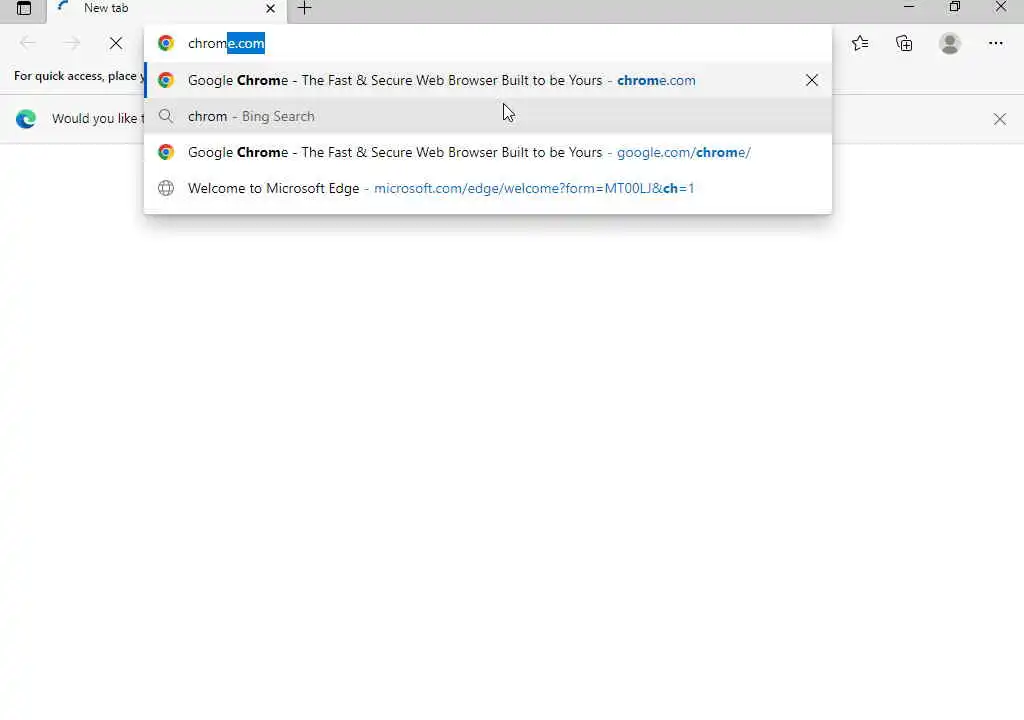1024x720 pixels.
Task: Click the search magnifier beside chrom
Action: pyautogui.click(x=166, y=116)
